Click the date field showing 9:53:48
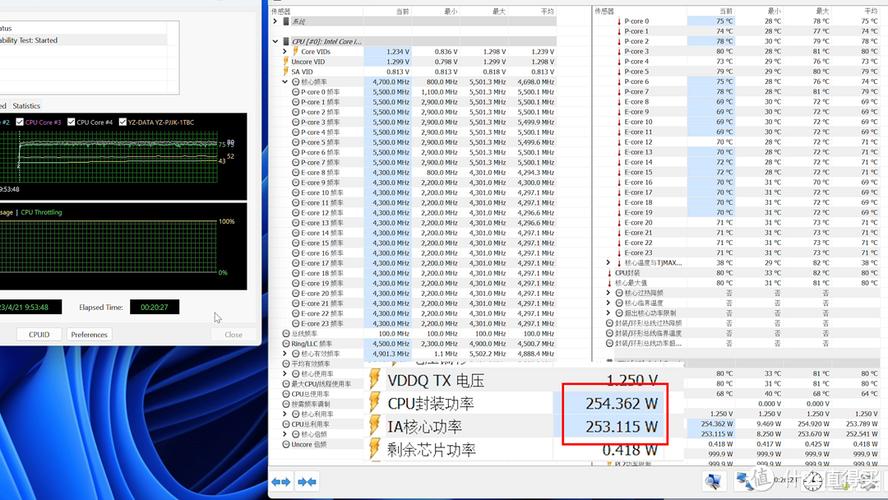The width and height of the screenshot is (888, 500). [31, 307]
